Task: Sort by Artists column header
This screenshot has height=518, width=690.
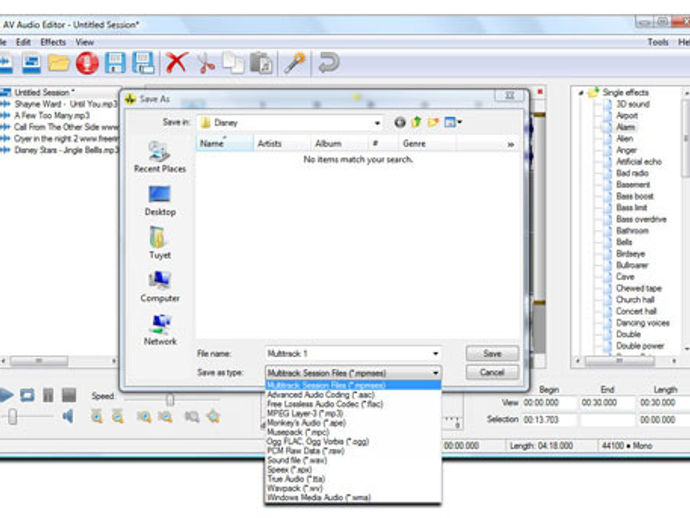Action: 282,144
